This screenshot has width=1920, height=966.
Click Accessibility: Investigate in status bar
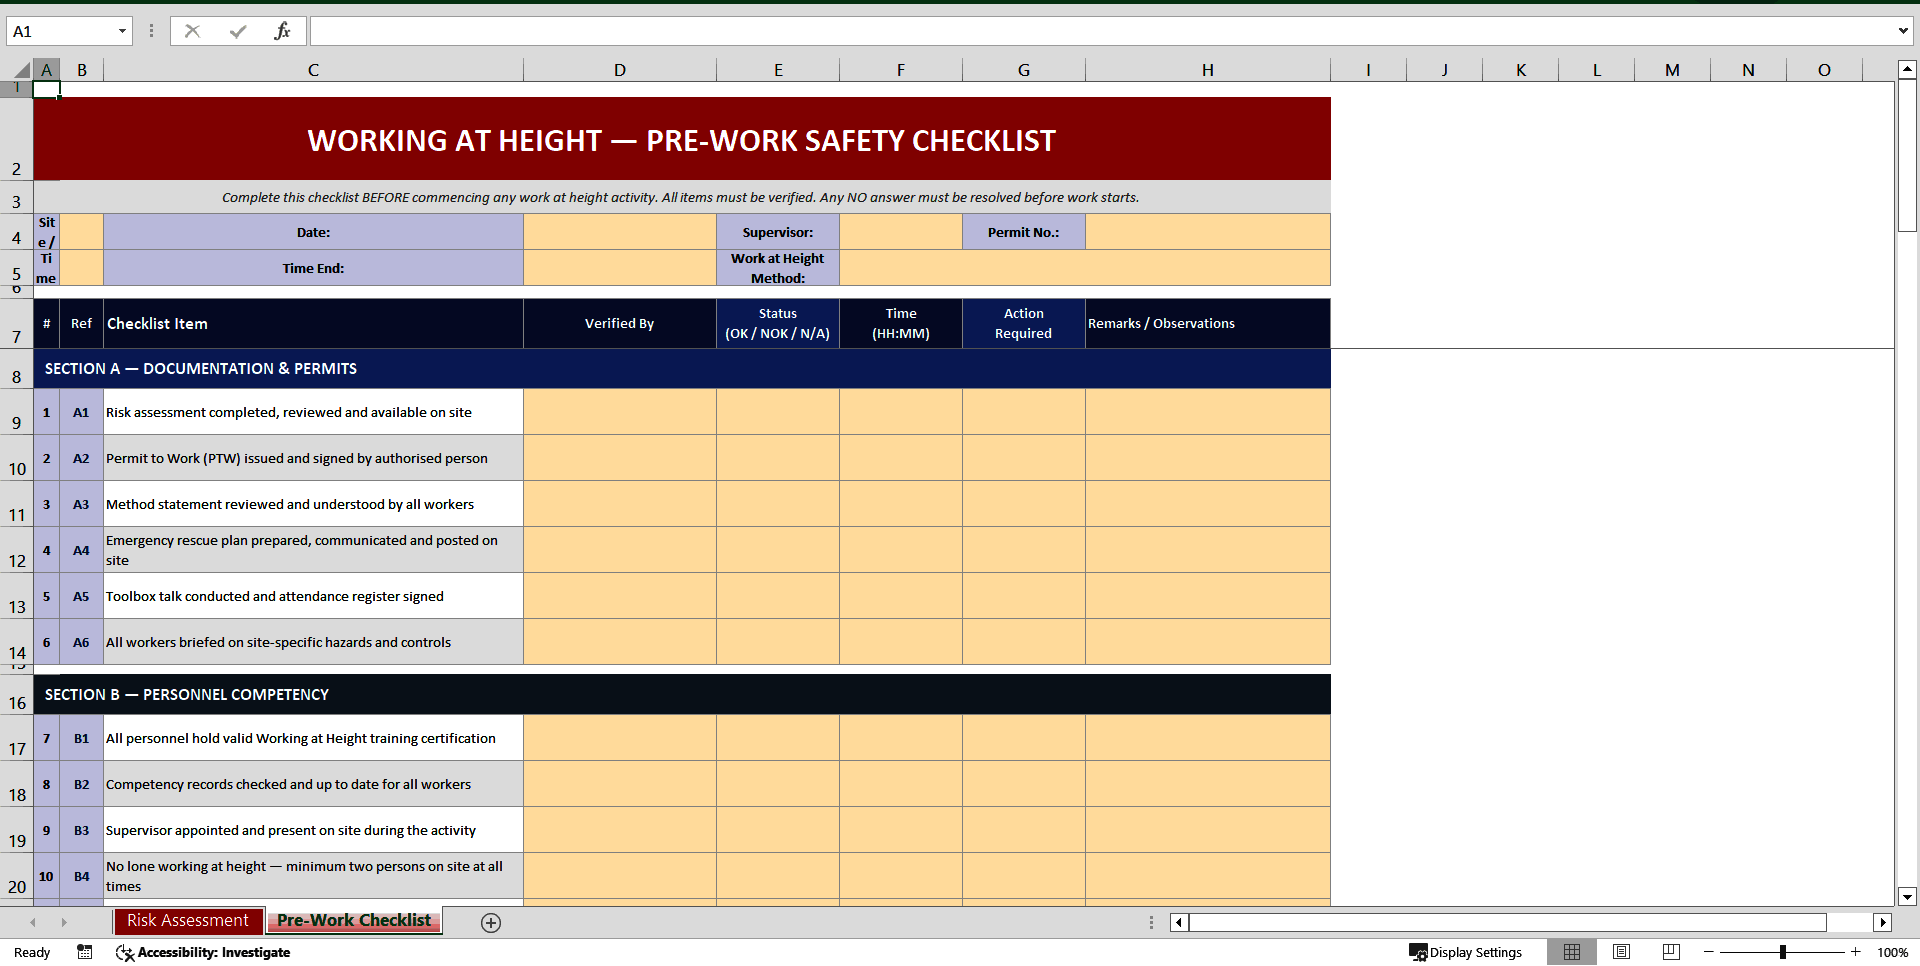(203, 952)
